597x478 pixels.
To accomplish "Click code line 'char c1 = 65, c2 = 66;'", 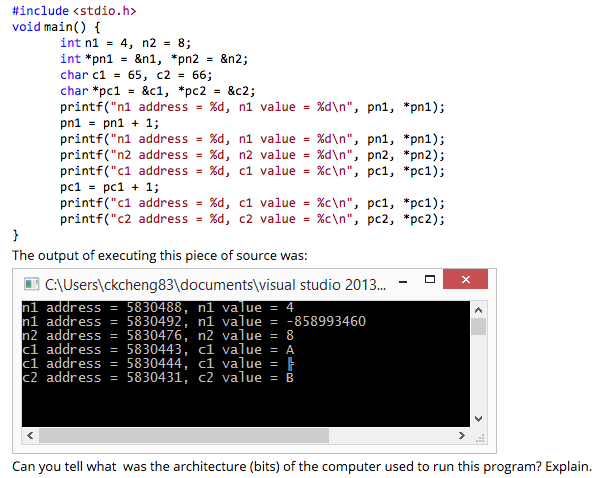I will tap(136, 75).
